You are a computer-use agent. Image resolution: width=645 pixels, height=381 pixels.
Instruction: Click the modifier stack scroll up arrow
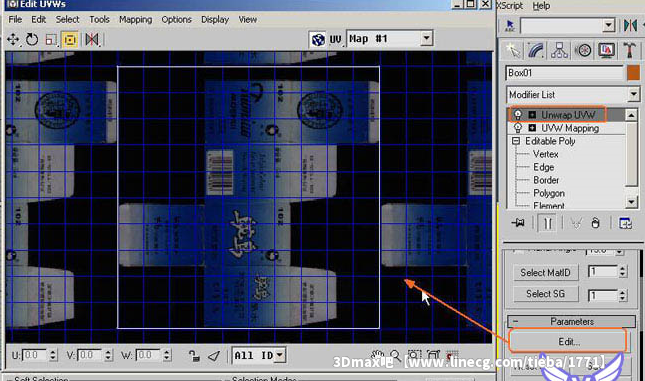pyautogui.click(x=631, y=115)
